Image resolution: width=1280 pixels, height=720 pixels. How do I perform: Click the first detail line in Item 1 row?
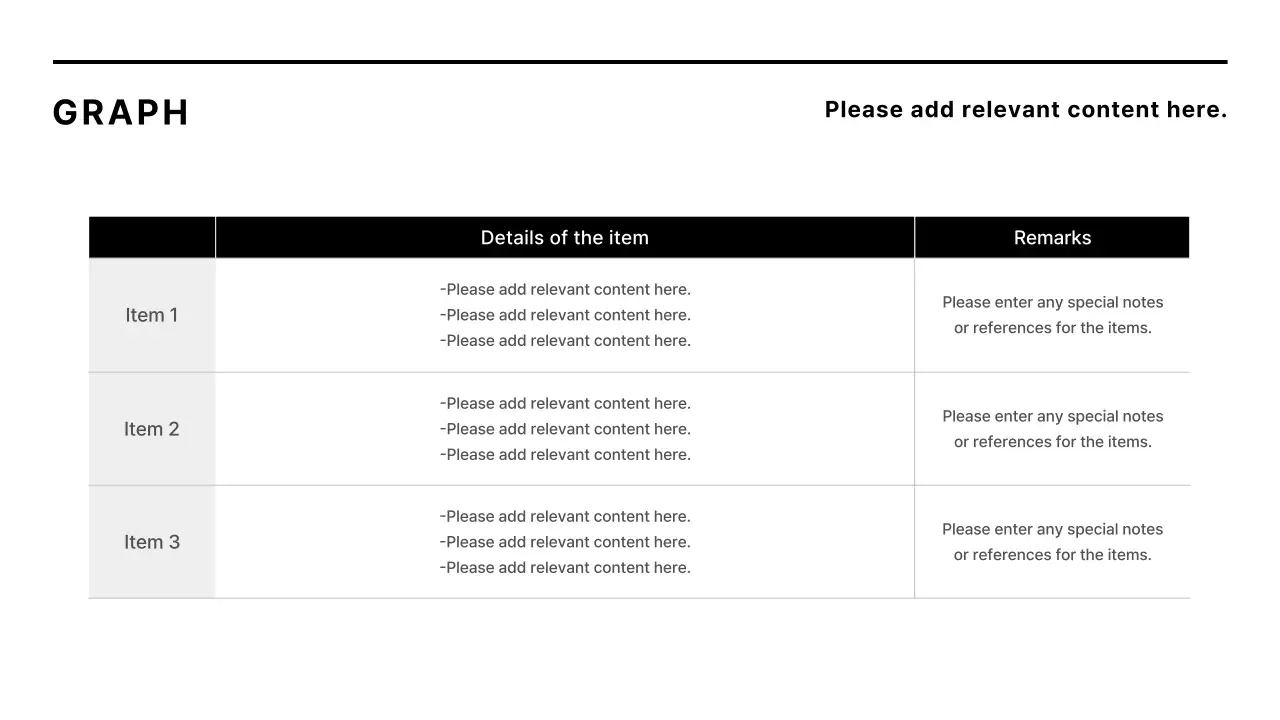click(565, 290)
